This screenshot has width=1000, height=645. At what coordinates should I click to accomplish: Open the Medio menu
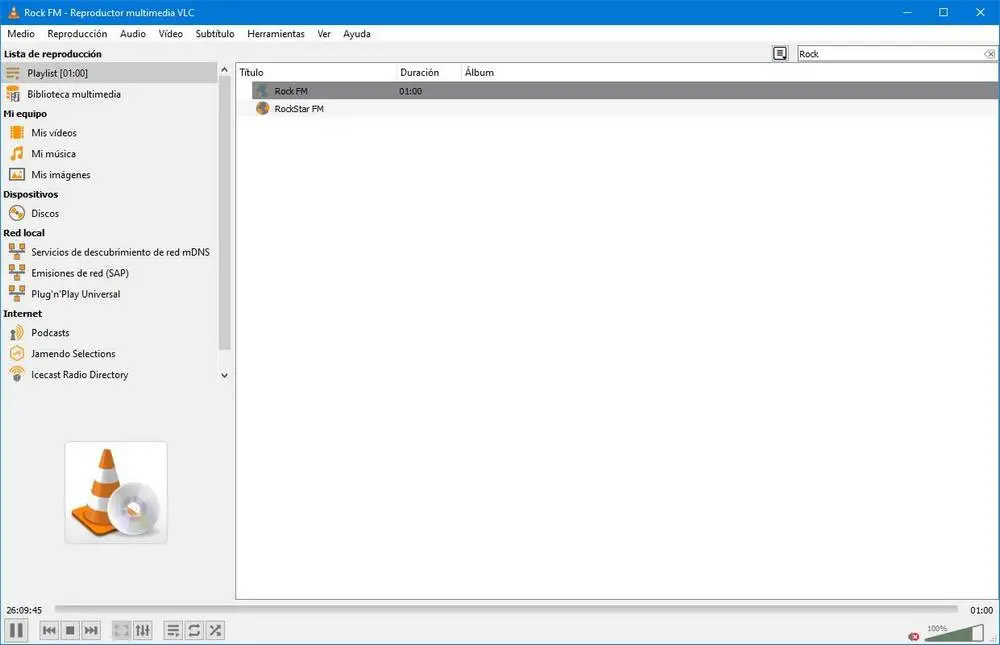click(x=21, y=34)
